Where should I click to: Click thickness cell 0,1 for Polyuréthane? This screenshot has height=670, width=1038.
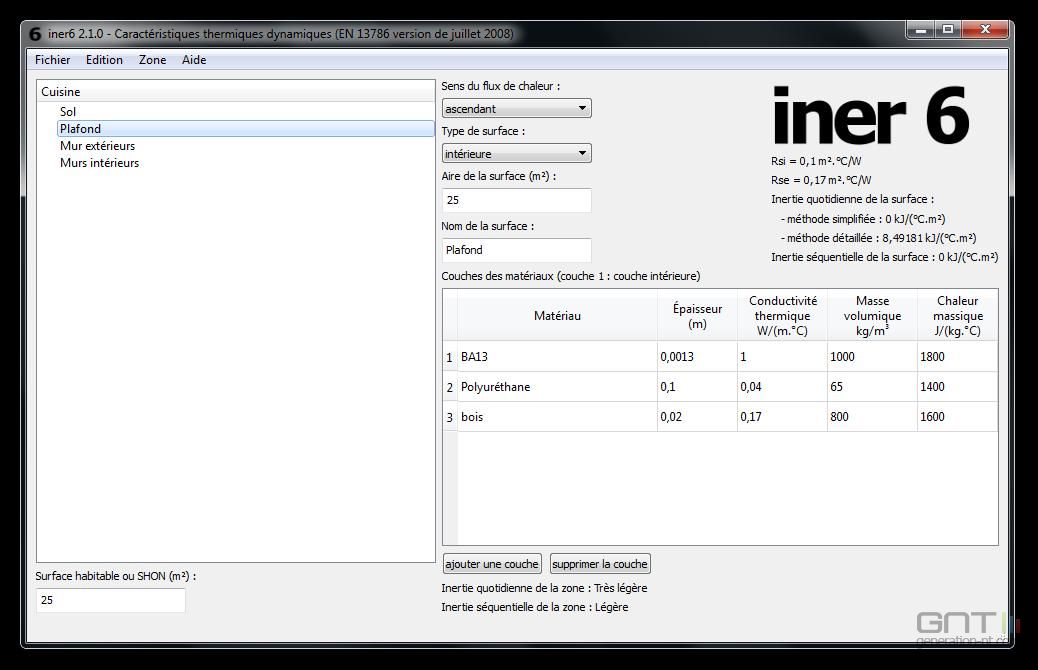coord(697,387)
